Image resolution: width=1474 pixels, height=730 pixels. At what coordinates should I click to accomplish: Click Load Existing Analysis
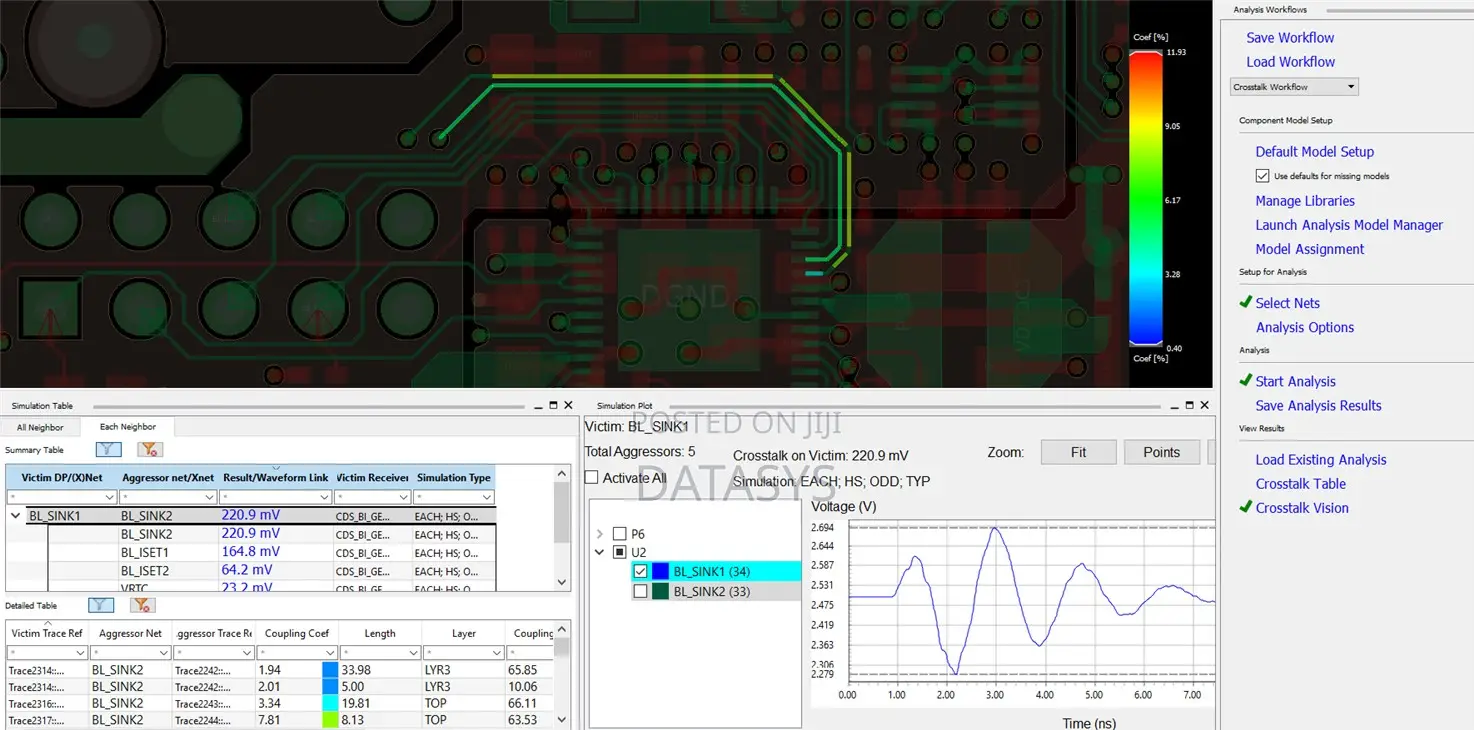(x=1321, y=460)
